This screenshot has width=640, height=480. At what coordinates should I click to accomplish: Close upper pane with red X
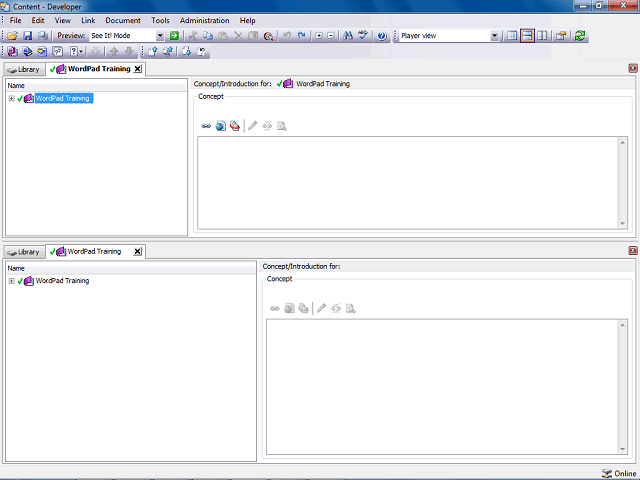click(x=633, y=68)
